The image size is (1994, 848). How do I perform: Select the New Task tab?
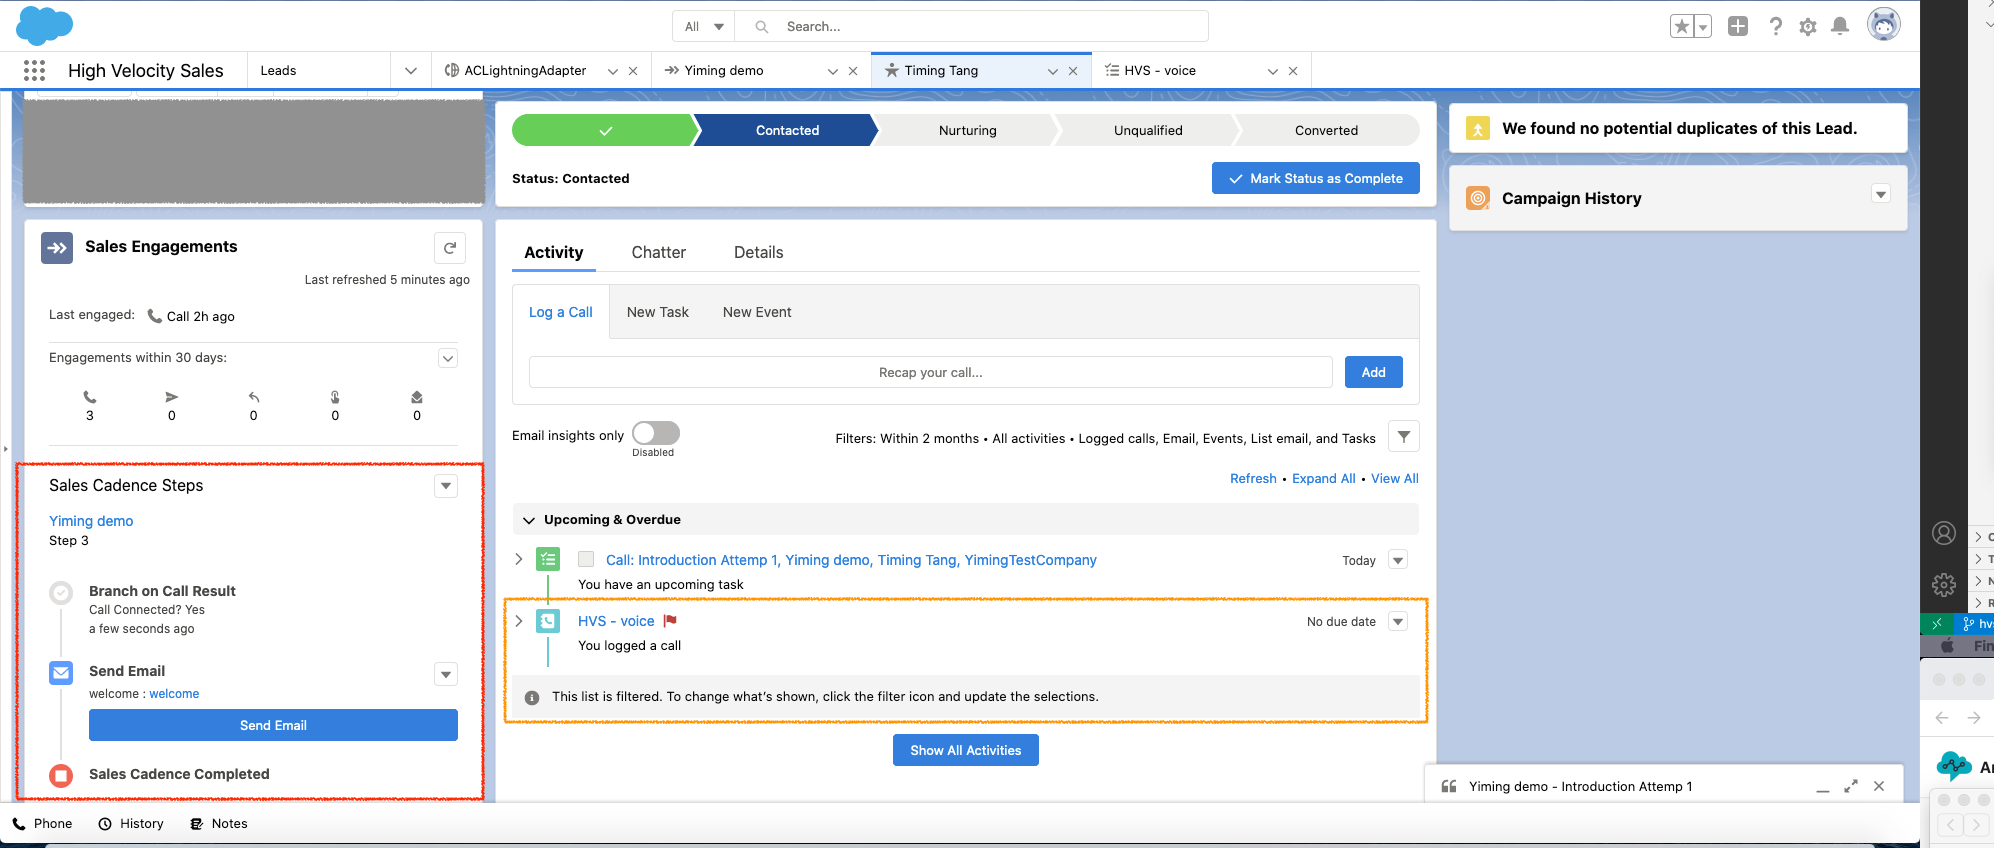(657, 312)
